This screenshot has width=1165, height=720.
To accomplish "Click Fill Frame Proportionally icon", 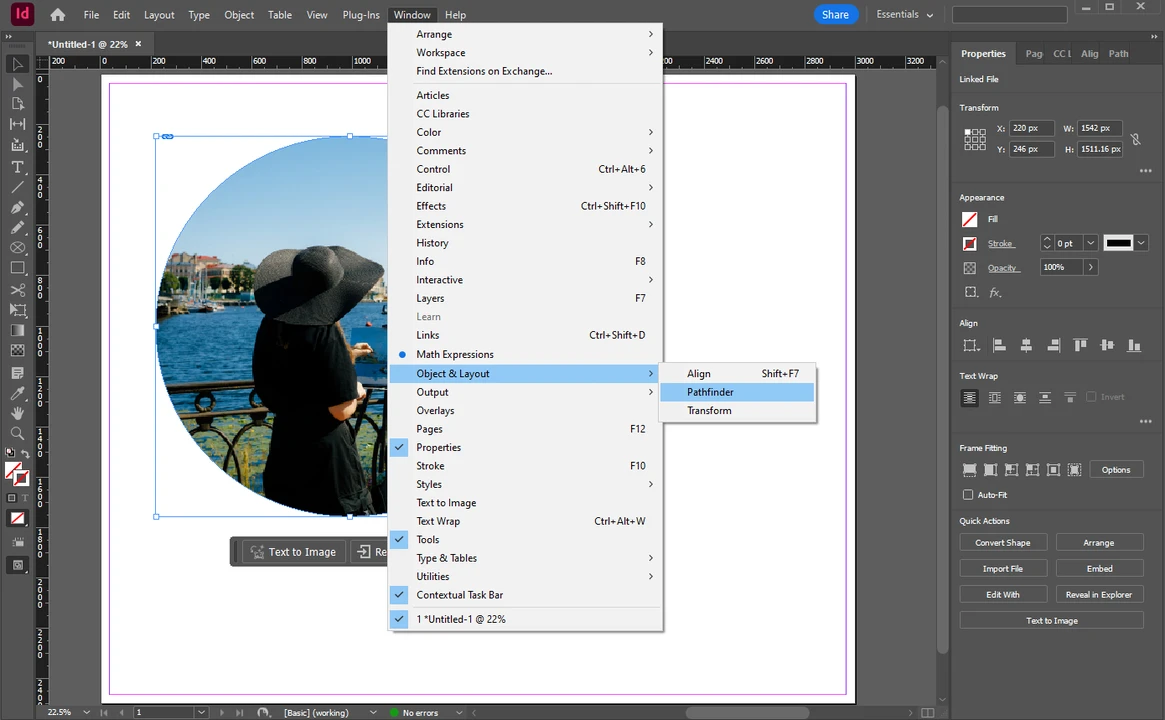I will point(970,470).
